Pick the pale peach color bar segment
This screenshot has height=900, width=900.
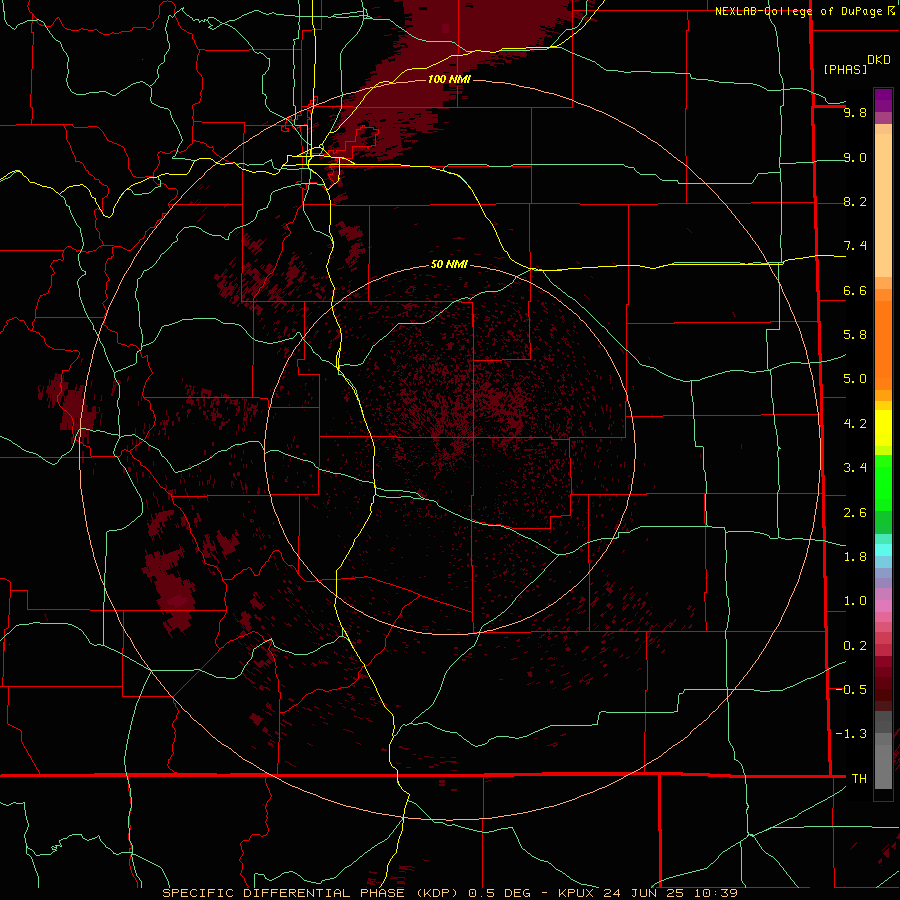pyautogui.click(x=883, y=206)
